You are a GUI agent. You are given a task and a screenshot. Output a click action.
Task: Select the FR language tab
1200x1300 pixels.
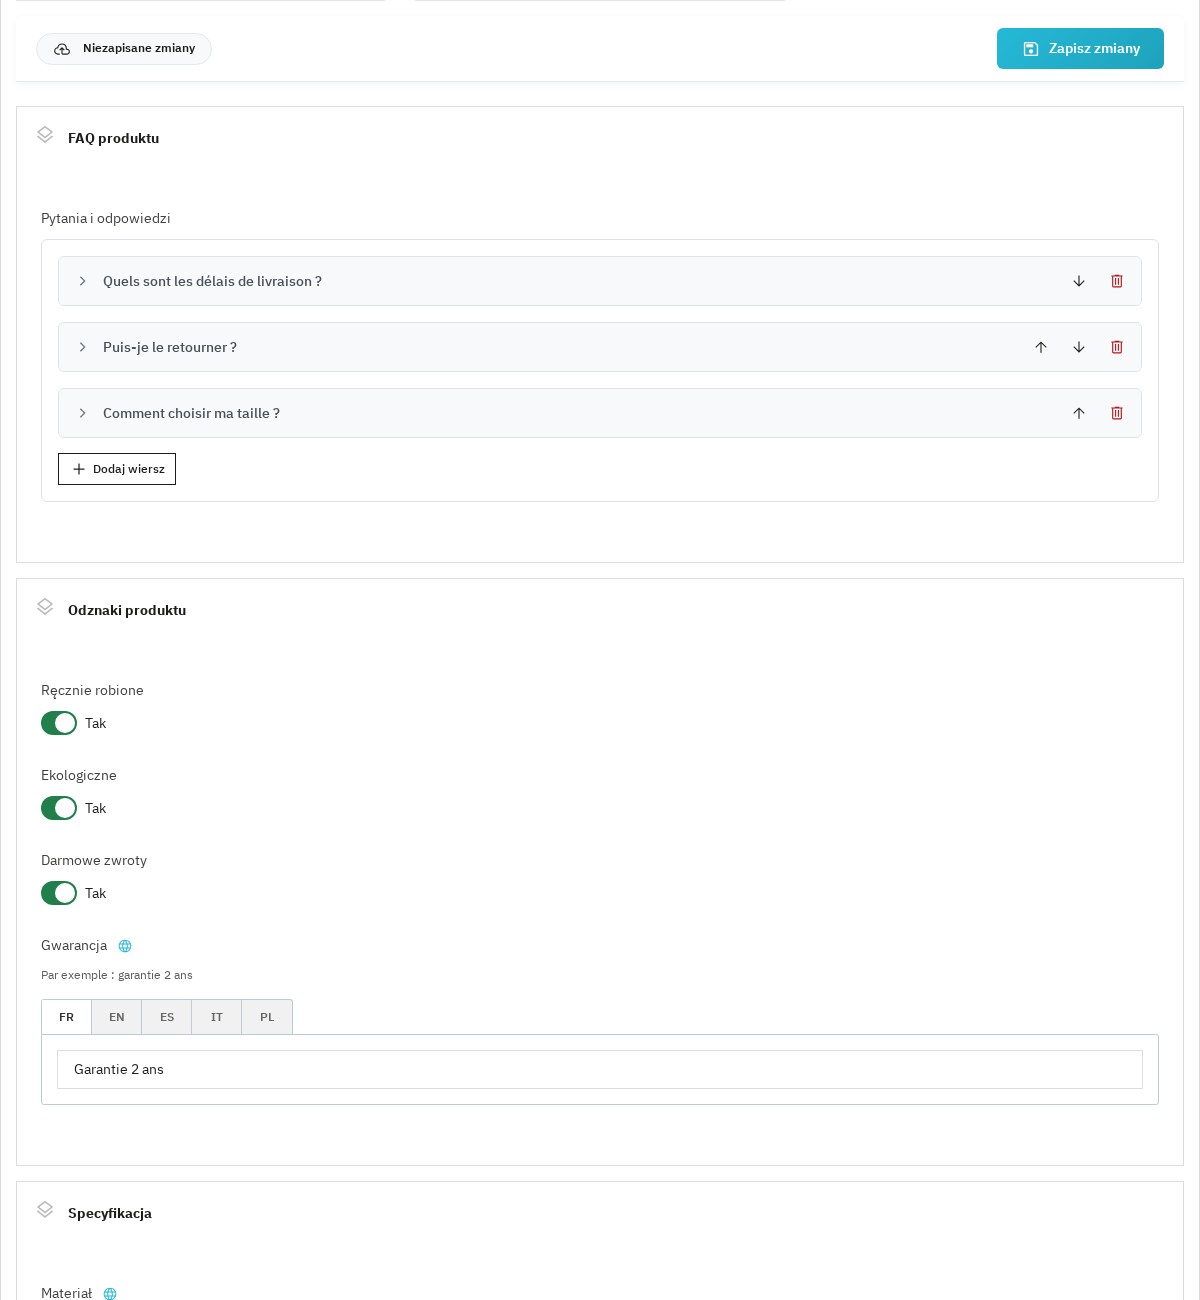pyautogui.click(x=66, y=1017)
